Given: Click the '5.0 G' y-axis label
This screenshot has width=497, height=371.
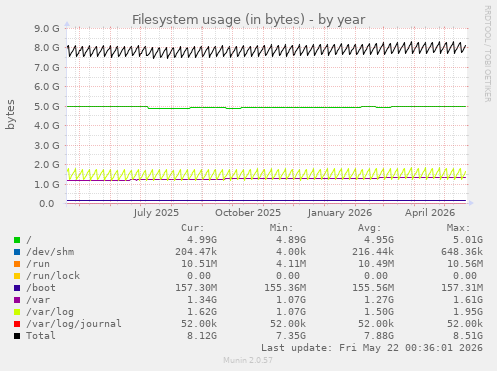Looking at the screenshot, I should pyautogui.click(x=47, y=107).
